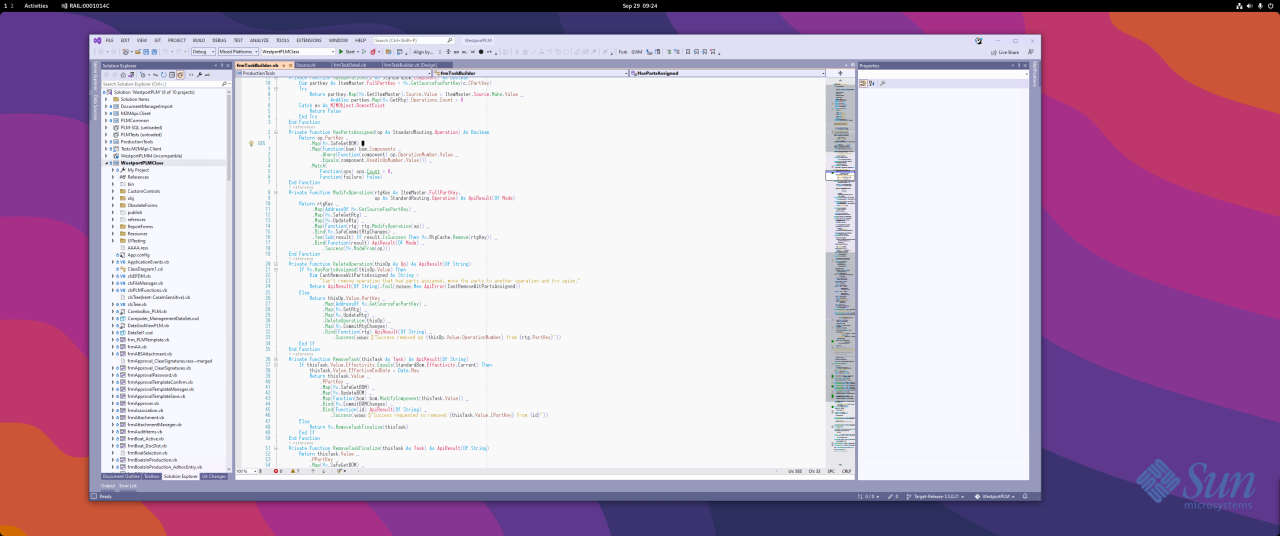Image resolution: width=1280 pixels, height=536 pixels.
Task: Open the Debug configuration dropdown
Action: click(x=202, y=51)
